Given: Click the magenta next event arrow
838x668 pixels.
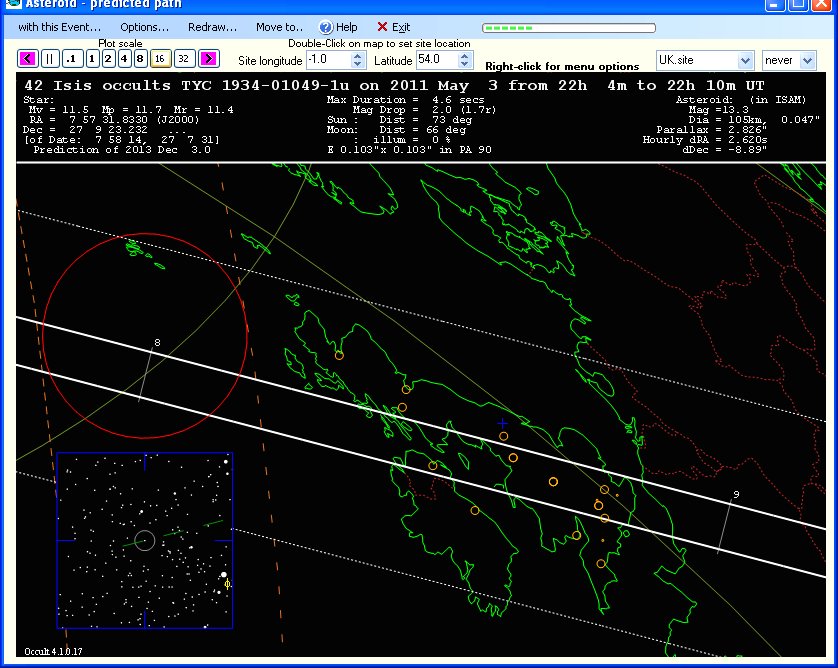Looking at the screenshot, I should [x=209, y=59].
